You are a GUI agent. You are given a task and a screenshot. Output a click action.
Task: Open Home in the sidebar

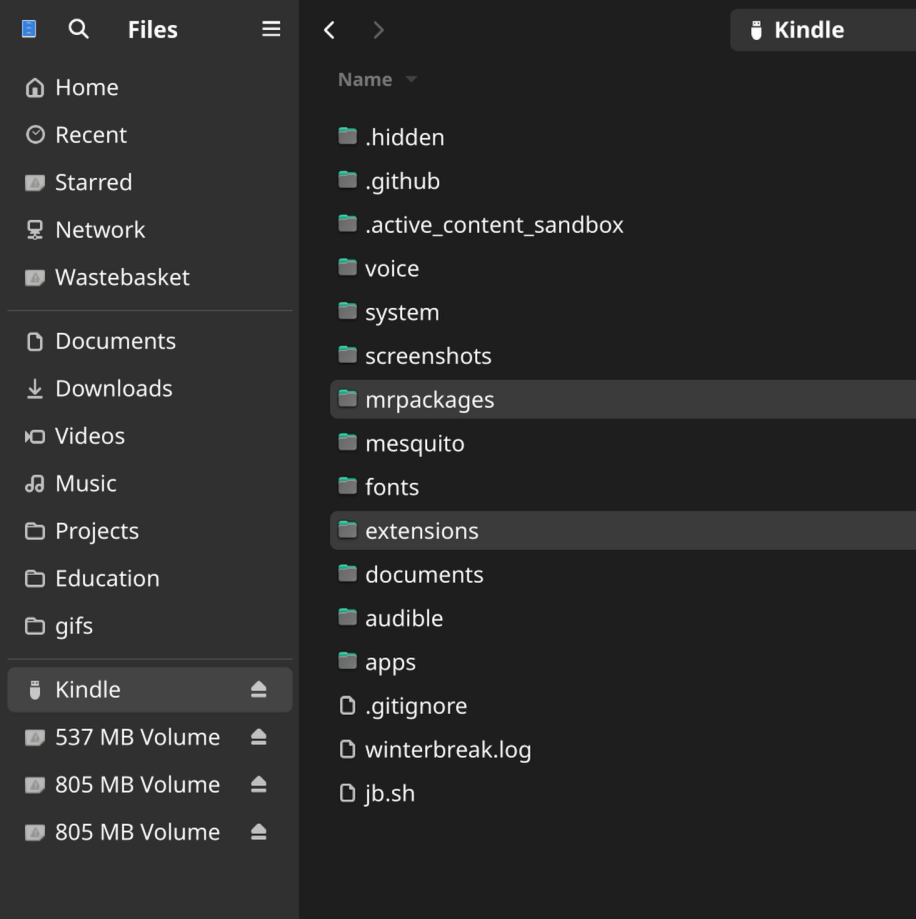point(86,88)
